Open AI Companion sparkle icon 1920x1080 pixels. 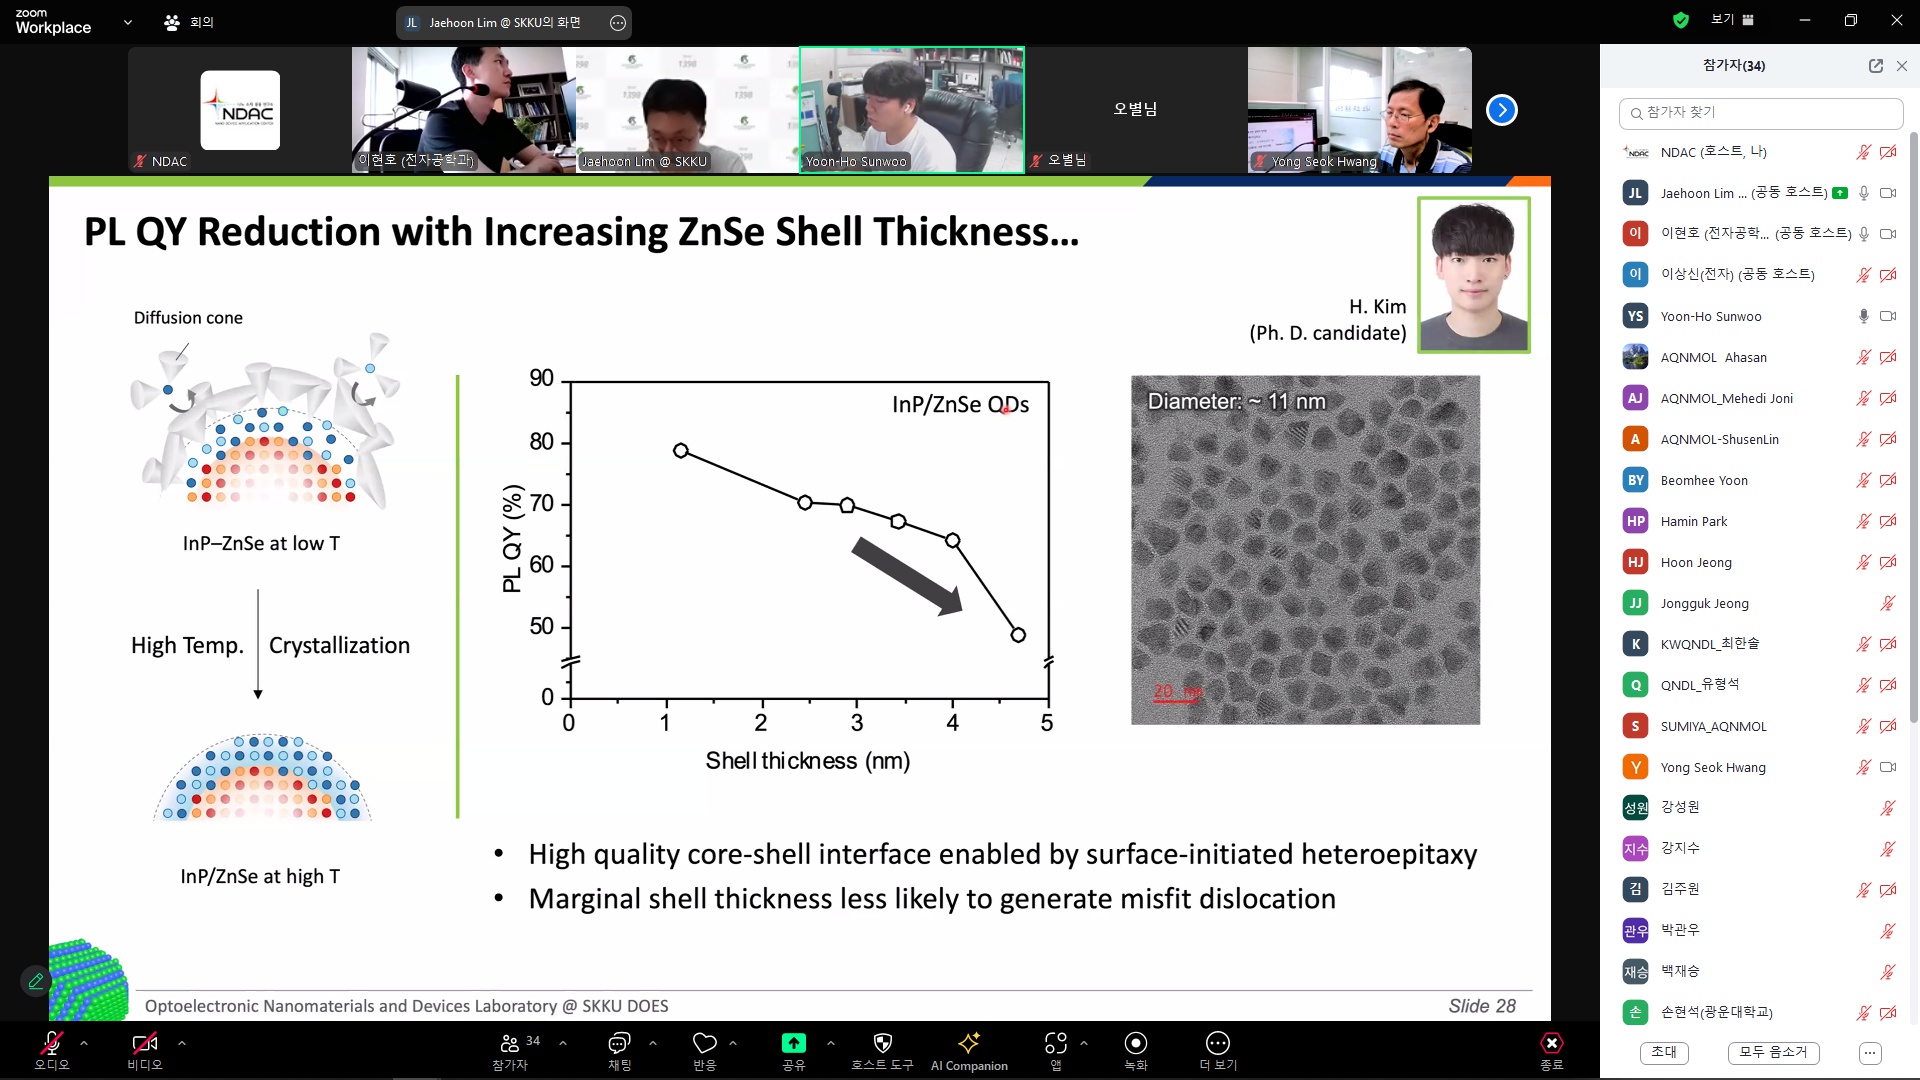969,1043
